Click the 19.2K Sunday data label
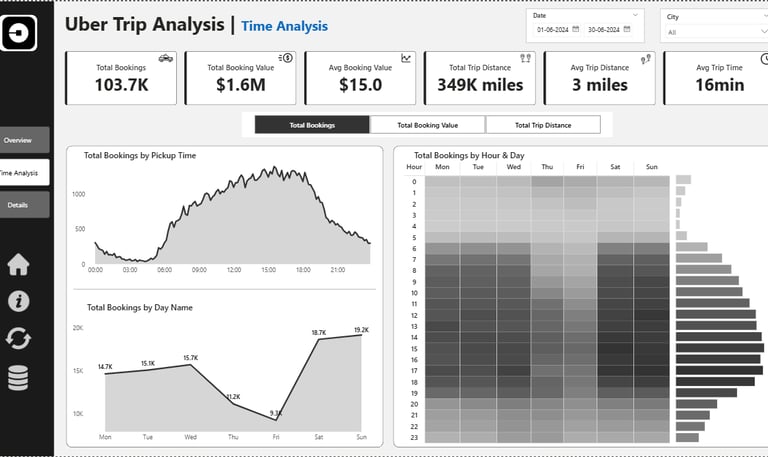The width and height of the screenshot is (768, 457). [x=361, y=330]
